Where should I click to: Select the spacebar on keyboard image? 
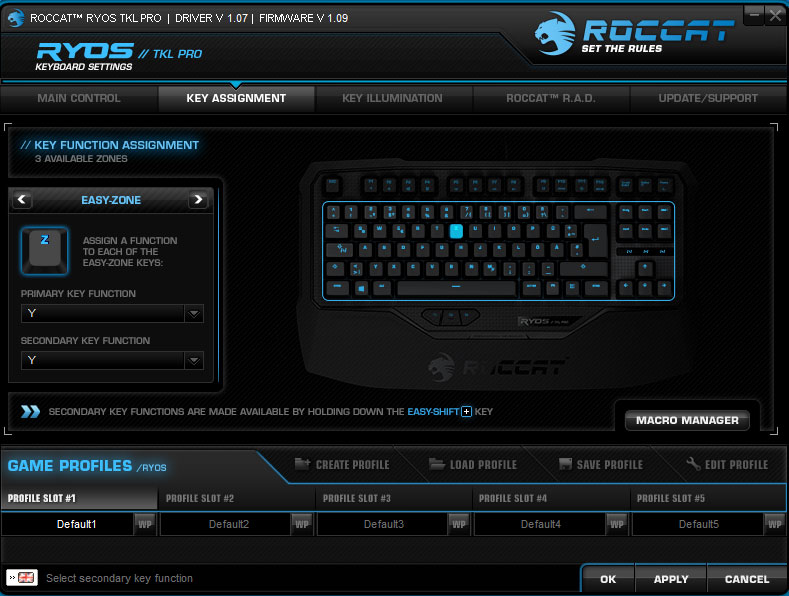456,287
